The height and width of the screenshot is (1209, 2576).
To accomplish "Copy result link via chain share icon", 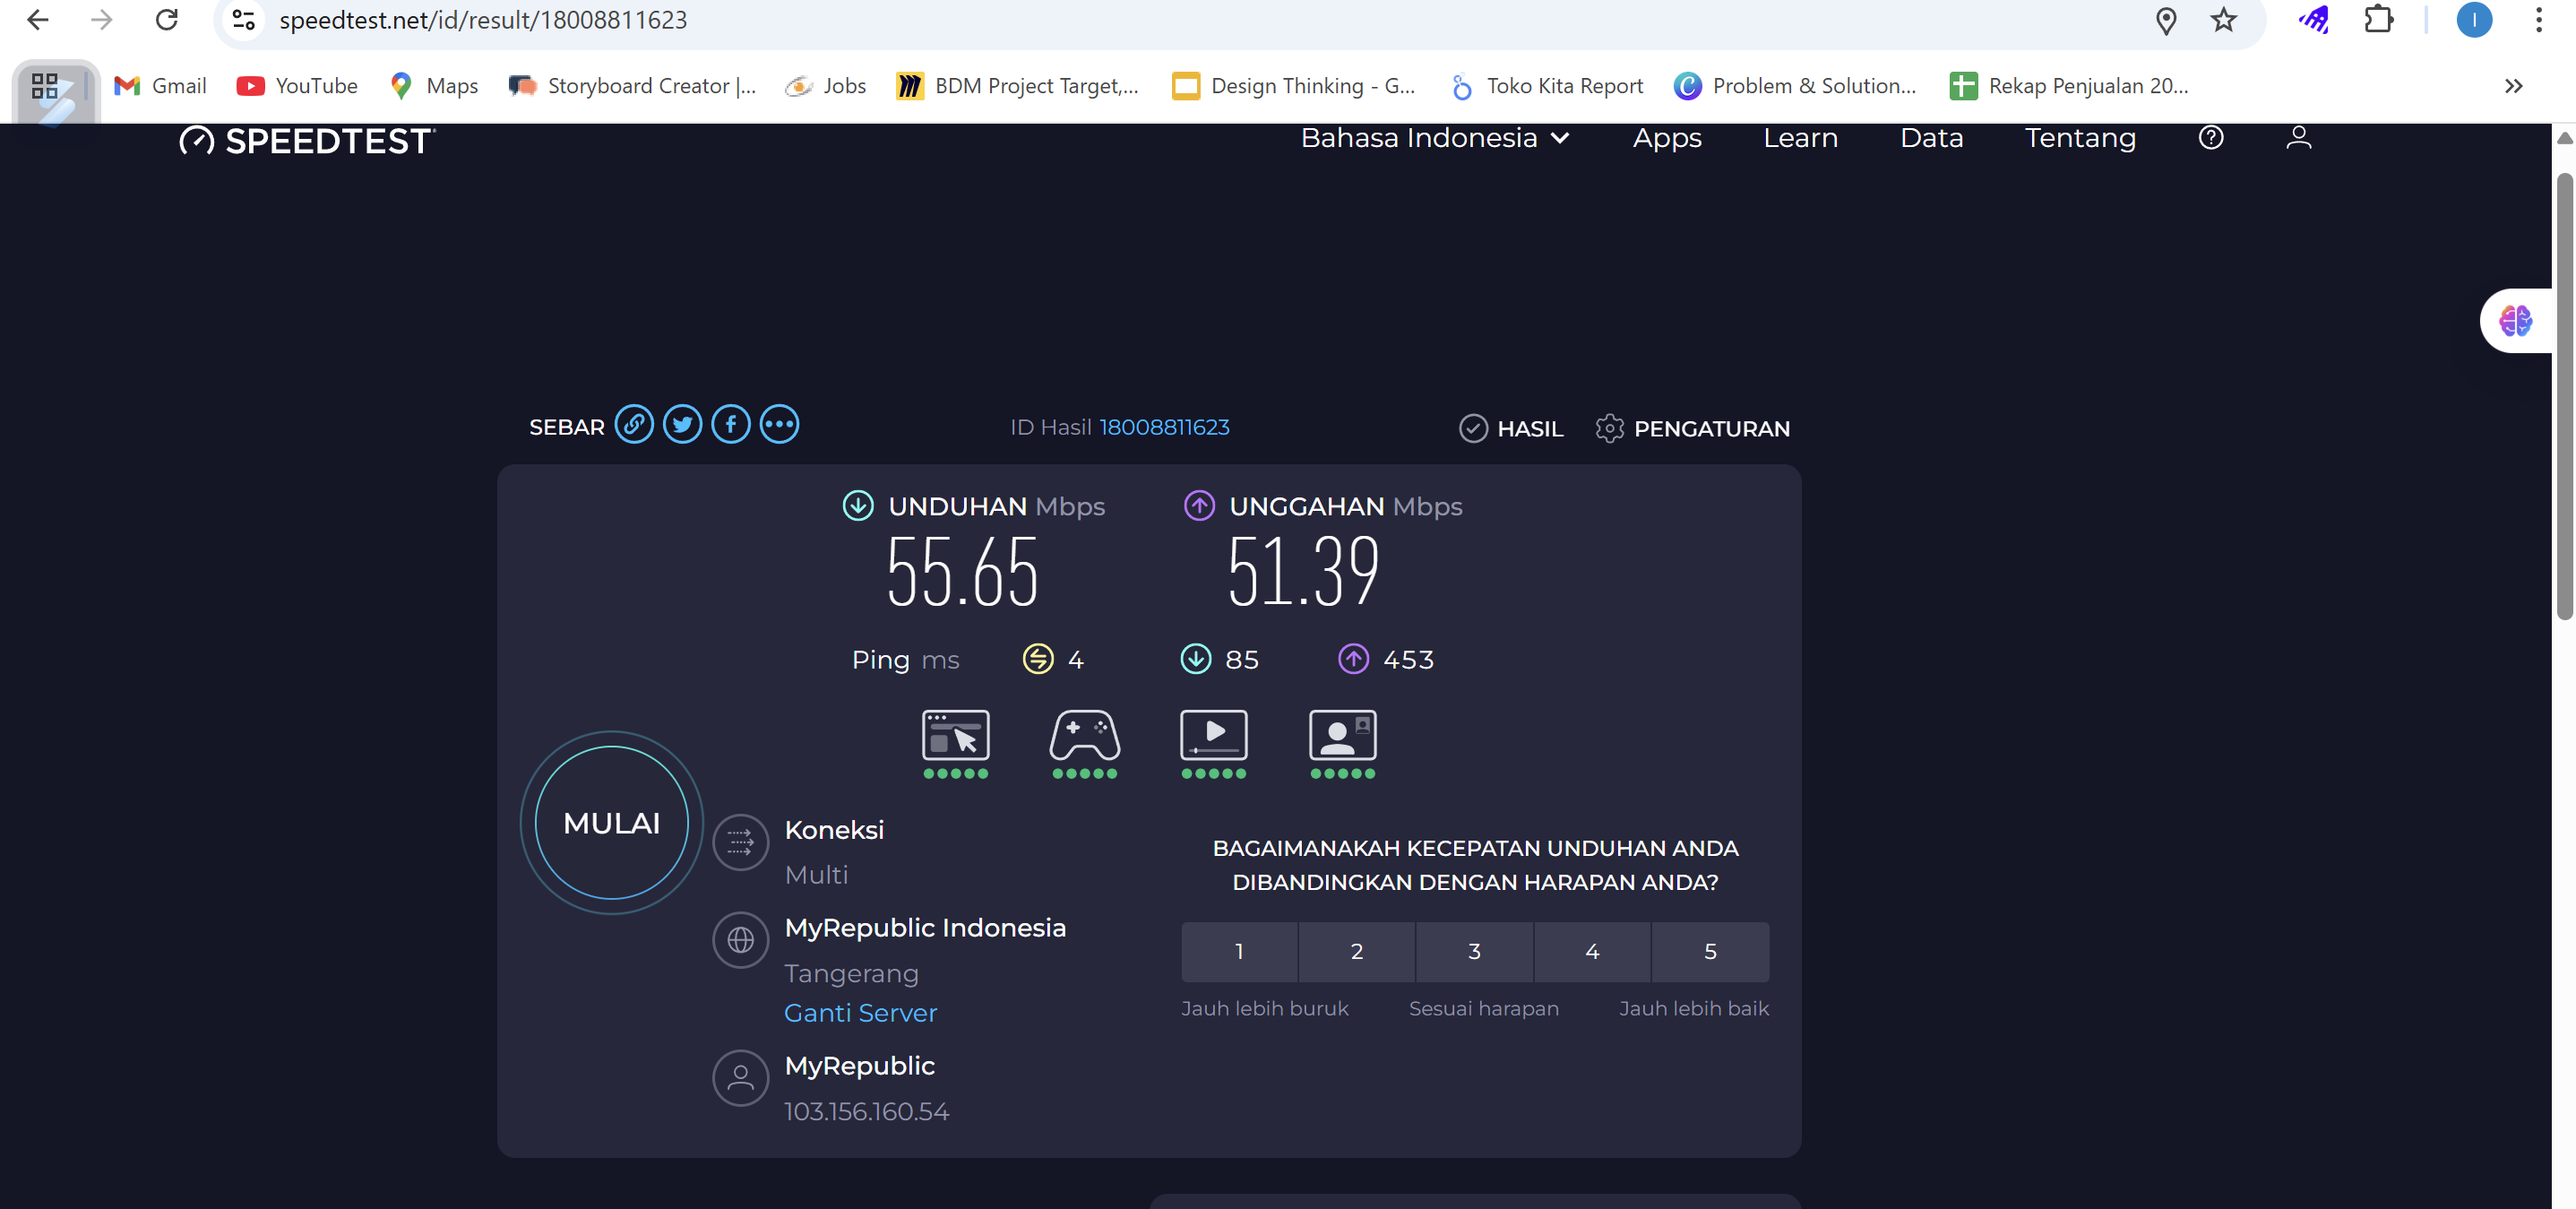I will (634, 424).
